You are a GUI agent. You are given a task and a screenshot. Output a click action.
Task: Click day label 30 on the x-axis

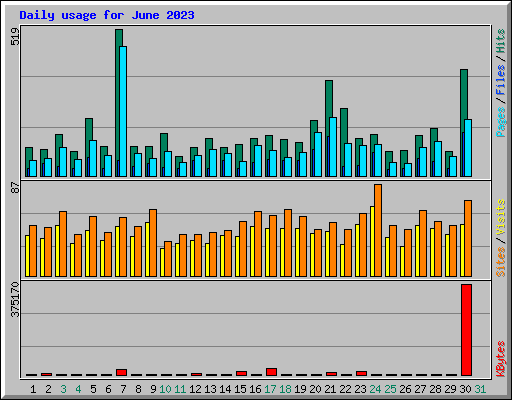pyautogui.click(x=465, y=389)
